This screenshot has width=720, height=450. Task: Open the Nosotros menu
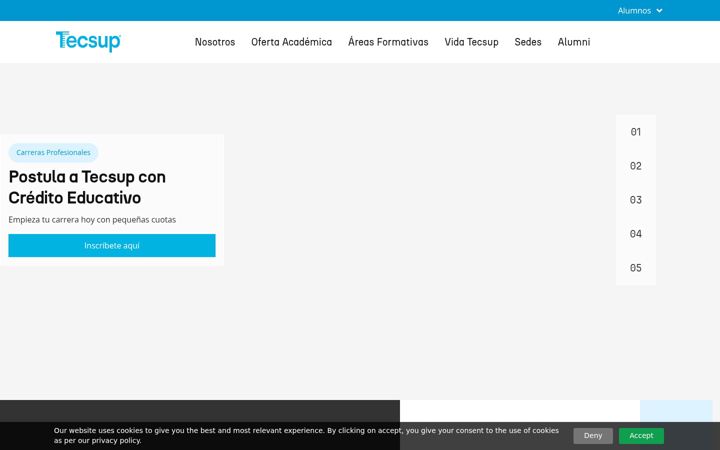click(x=215, y=42)
